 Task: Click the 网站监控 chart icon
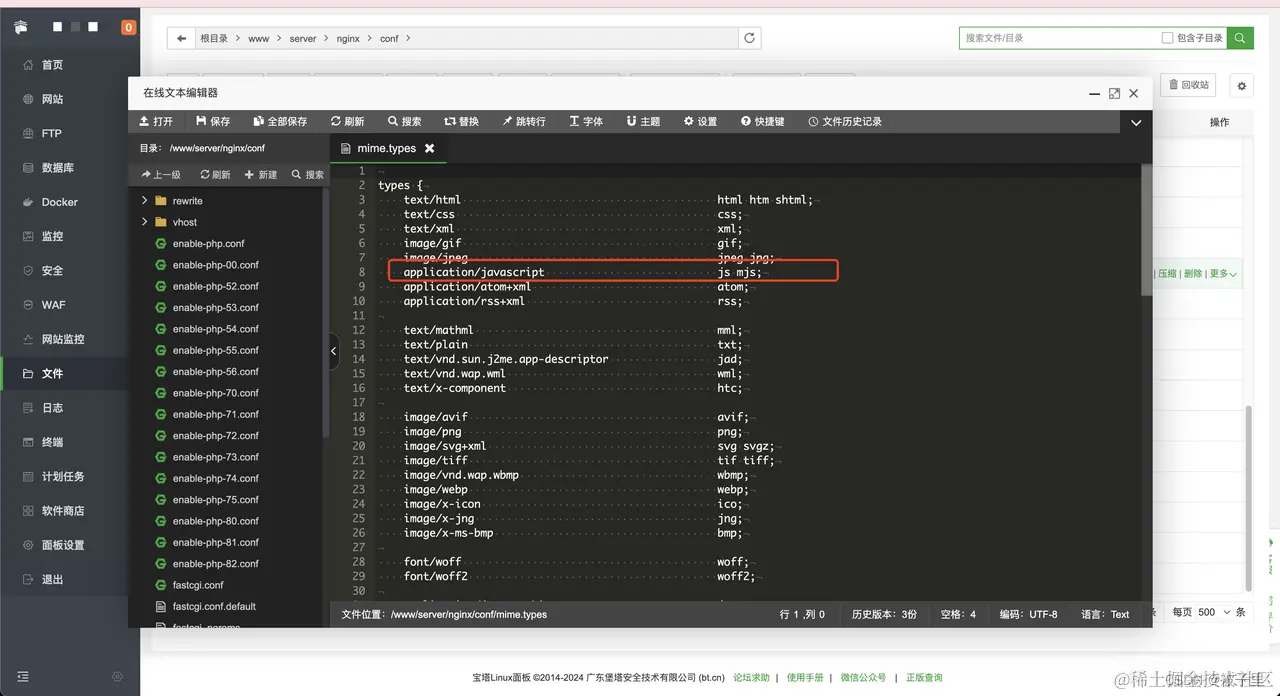coord(28,339)
